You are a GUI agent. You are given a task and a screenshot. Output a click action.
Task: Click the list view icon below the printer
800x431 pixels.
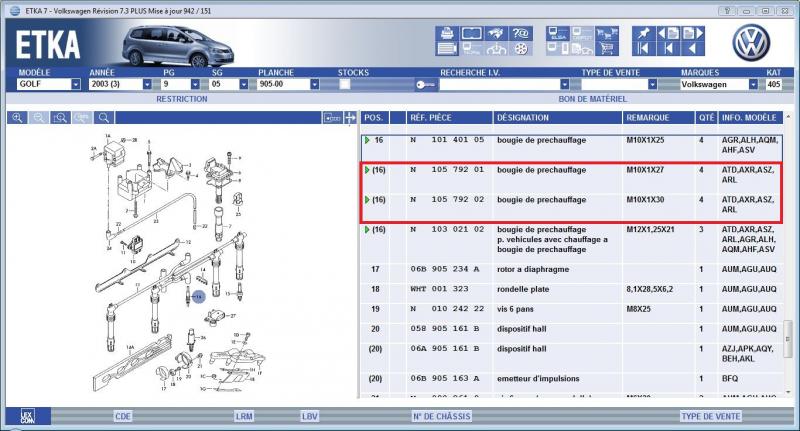tap(447, 49)
